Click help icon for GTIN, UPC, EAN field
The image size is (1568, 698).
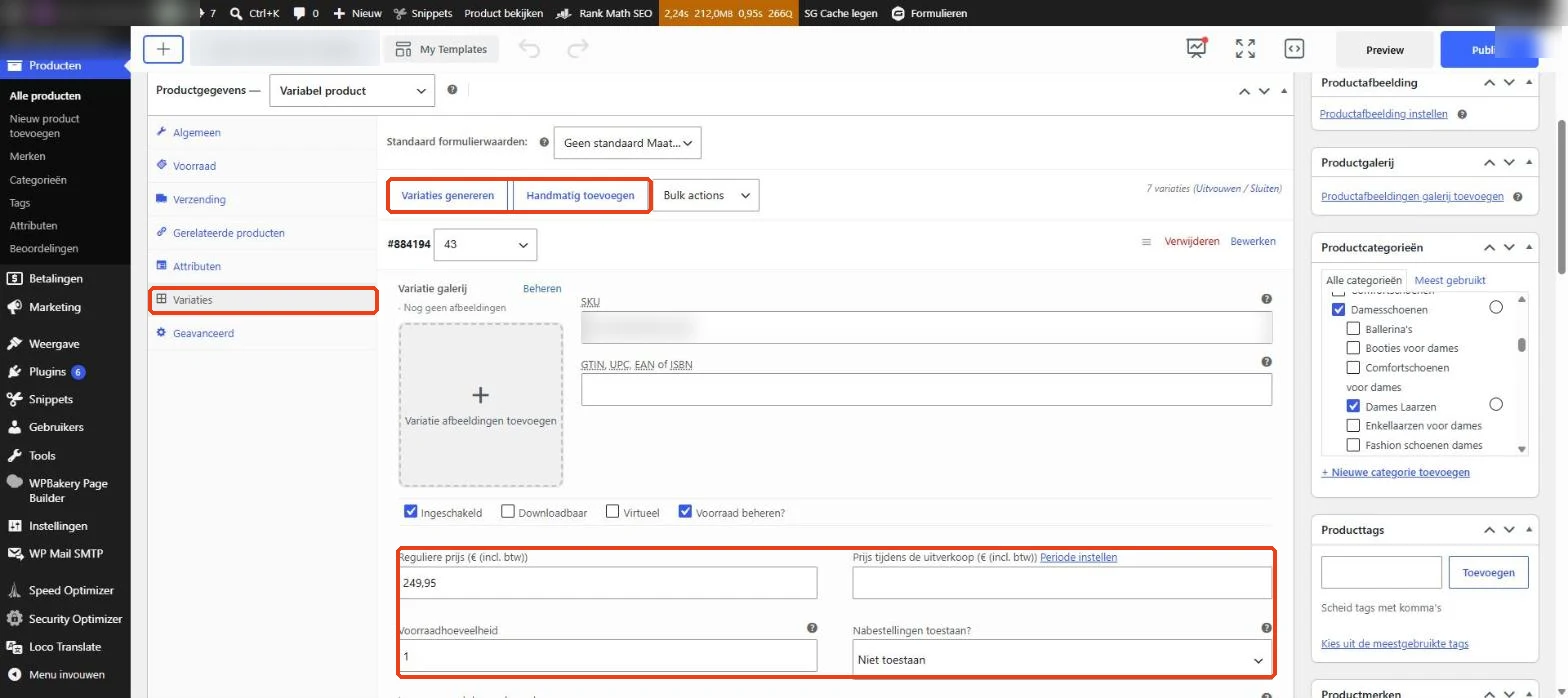click(1266, 362)
